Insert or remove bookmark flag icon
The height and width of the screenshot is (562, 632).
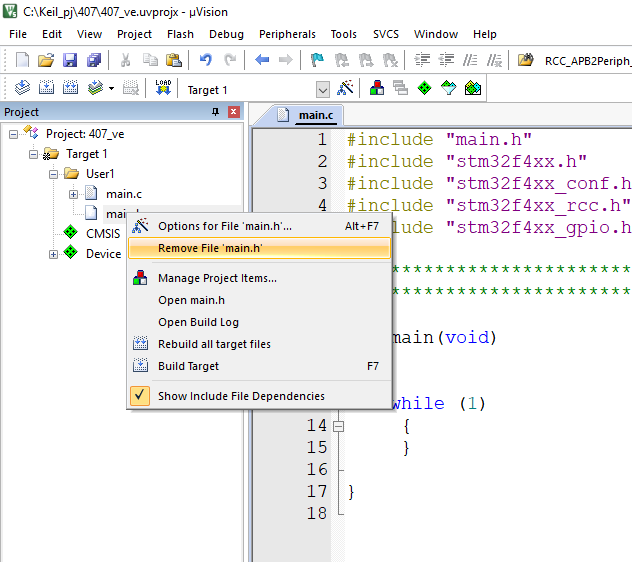coord(318,60)
